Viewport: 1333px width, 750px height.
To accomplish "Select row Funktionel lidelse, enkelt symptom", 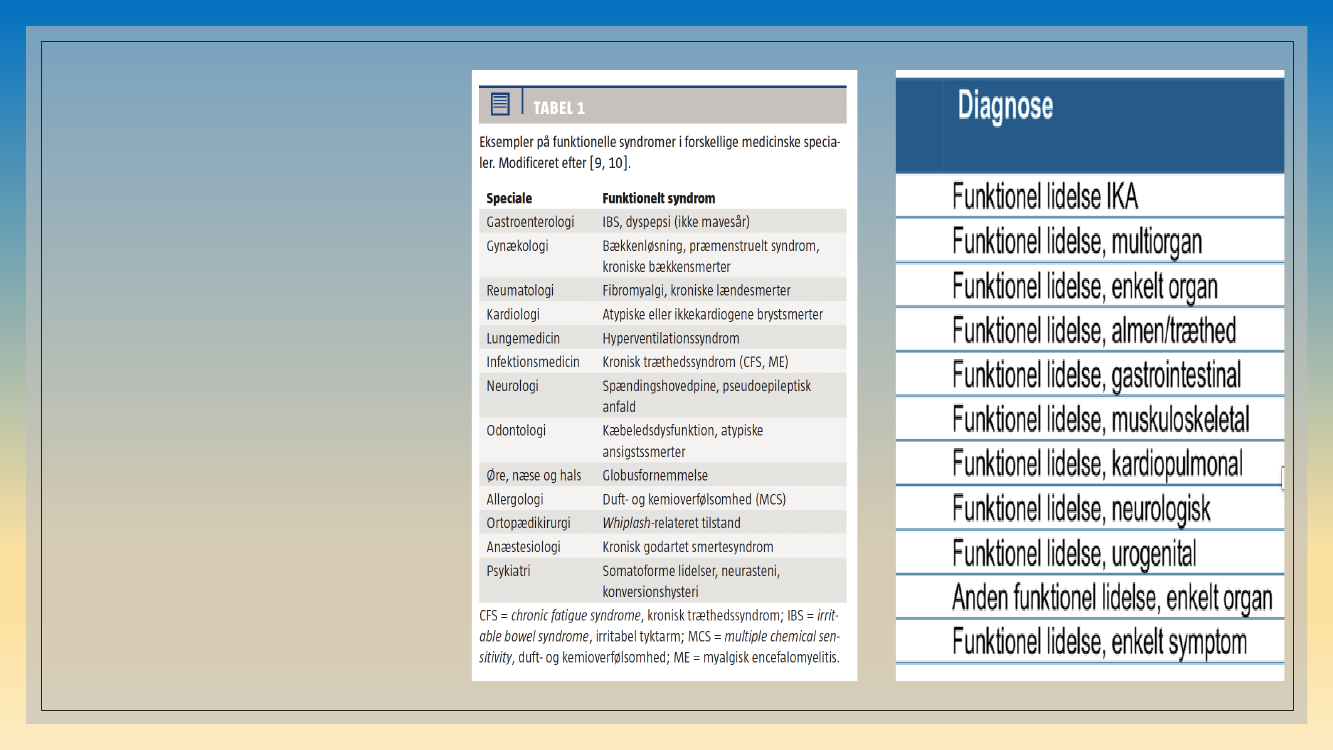I will (x=1090, y=641).
